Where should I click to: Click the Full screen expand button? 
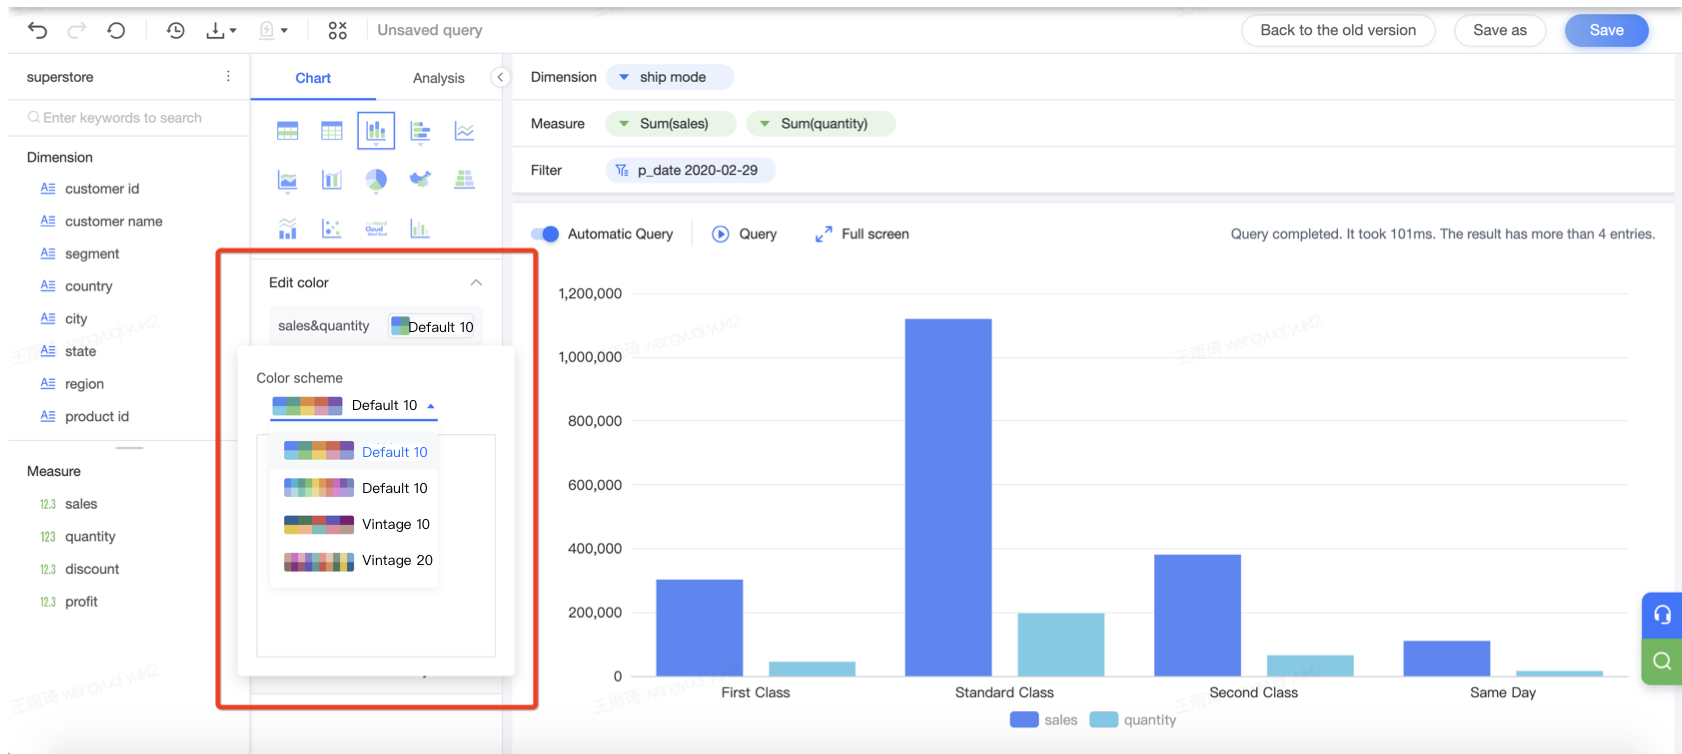[x=862, y=234]
